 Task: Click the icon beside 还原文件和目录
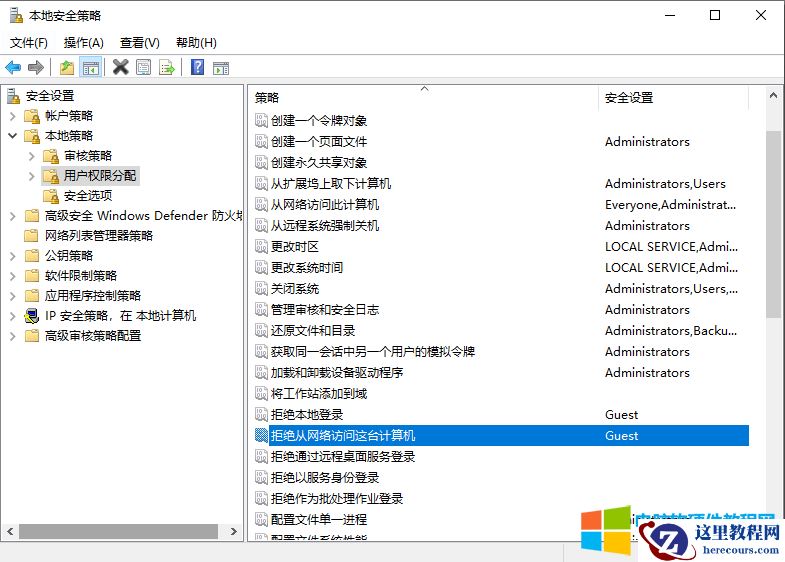click(261, 330)
